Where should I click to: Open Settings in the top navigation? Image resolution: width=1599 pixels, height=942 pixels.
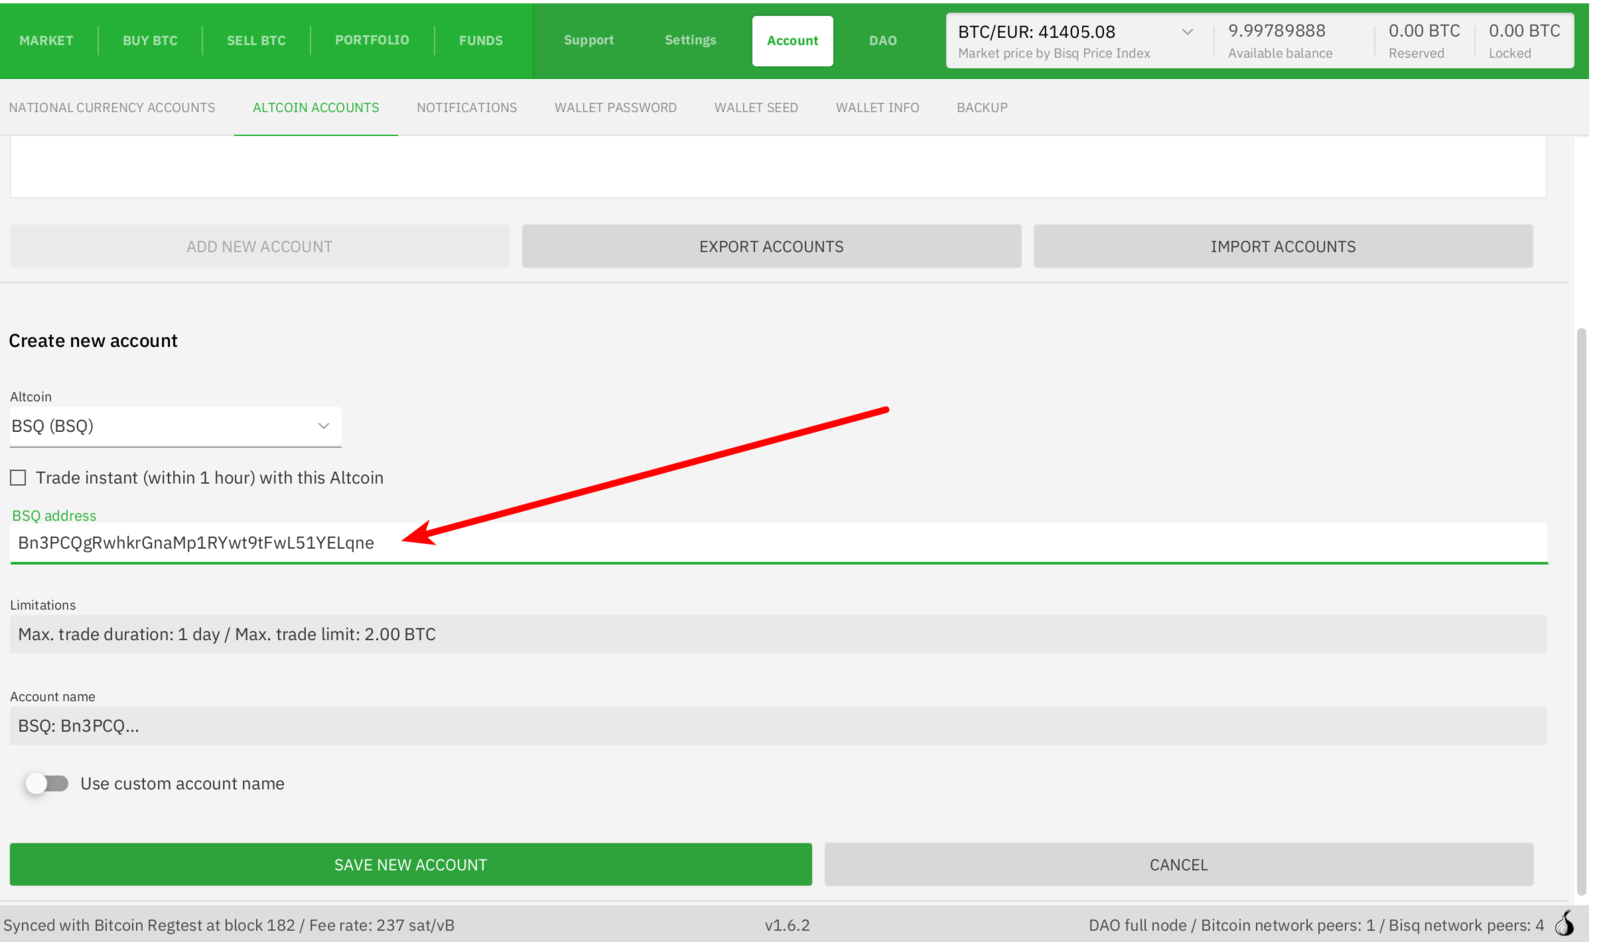pos(690,41)
